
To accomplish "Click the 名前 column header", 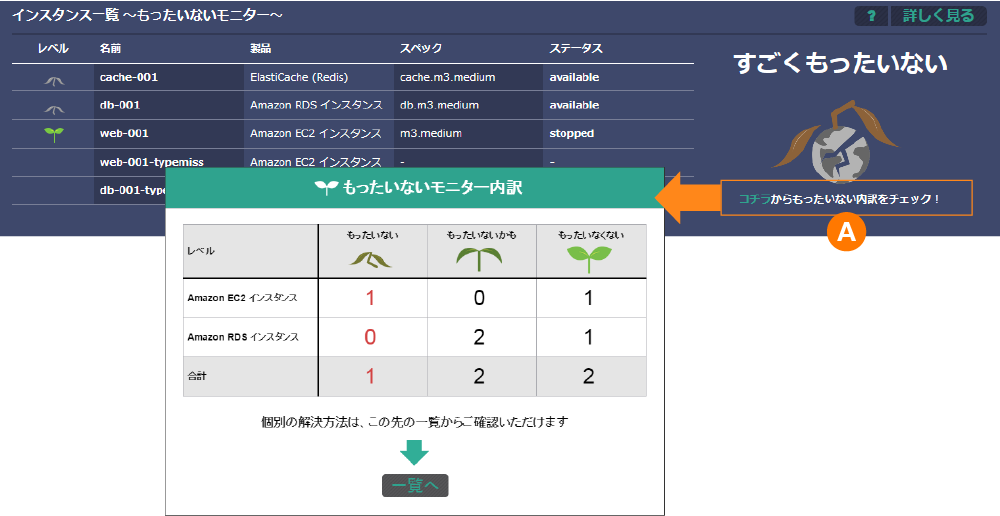I will point(110,48).
